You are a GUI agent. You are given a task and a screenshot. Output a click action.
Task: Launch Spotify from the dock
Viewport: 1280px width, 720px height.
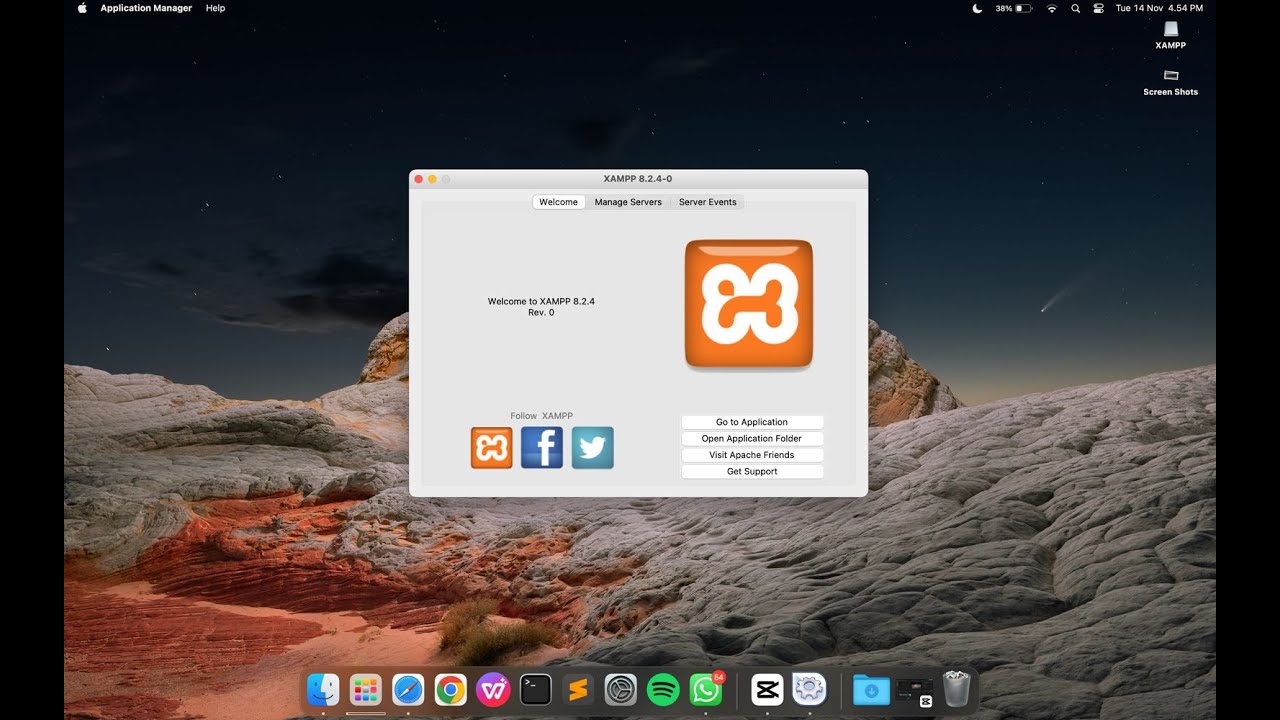tap(663, 689)
